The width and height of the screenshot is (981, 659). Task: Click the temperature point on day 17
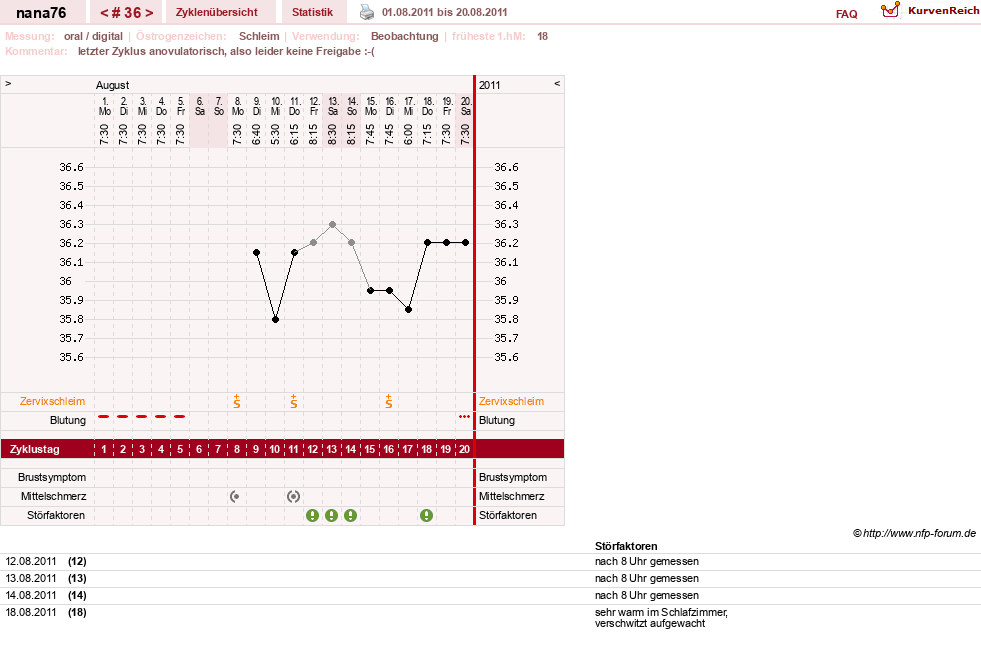coord(409,310)
